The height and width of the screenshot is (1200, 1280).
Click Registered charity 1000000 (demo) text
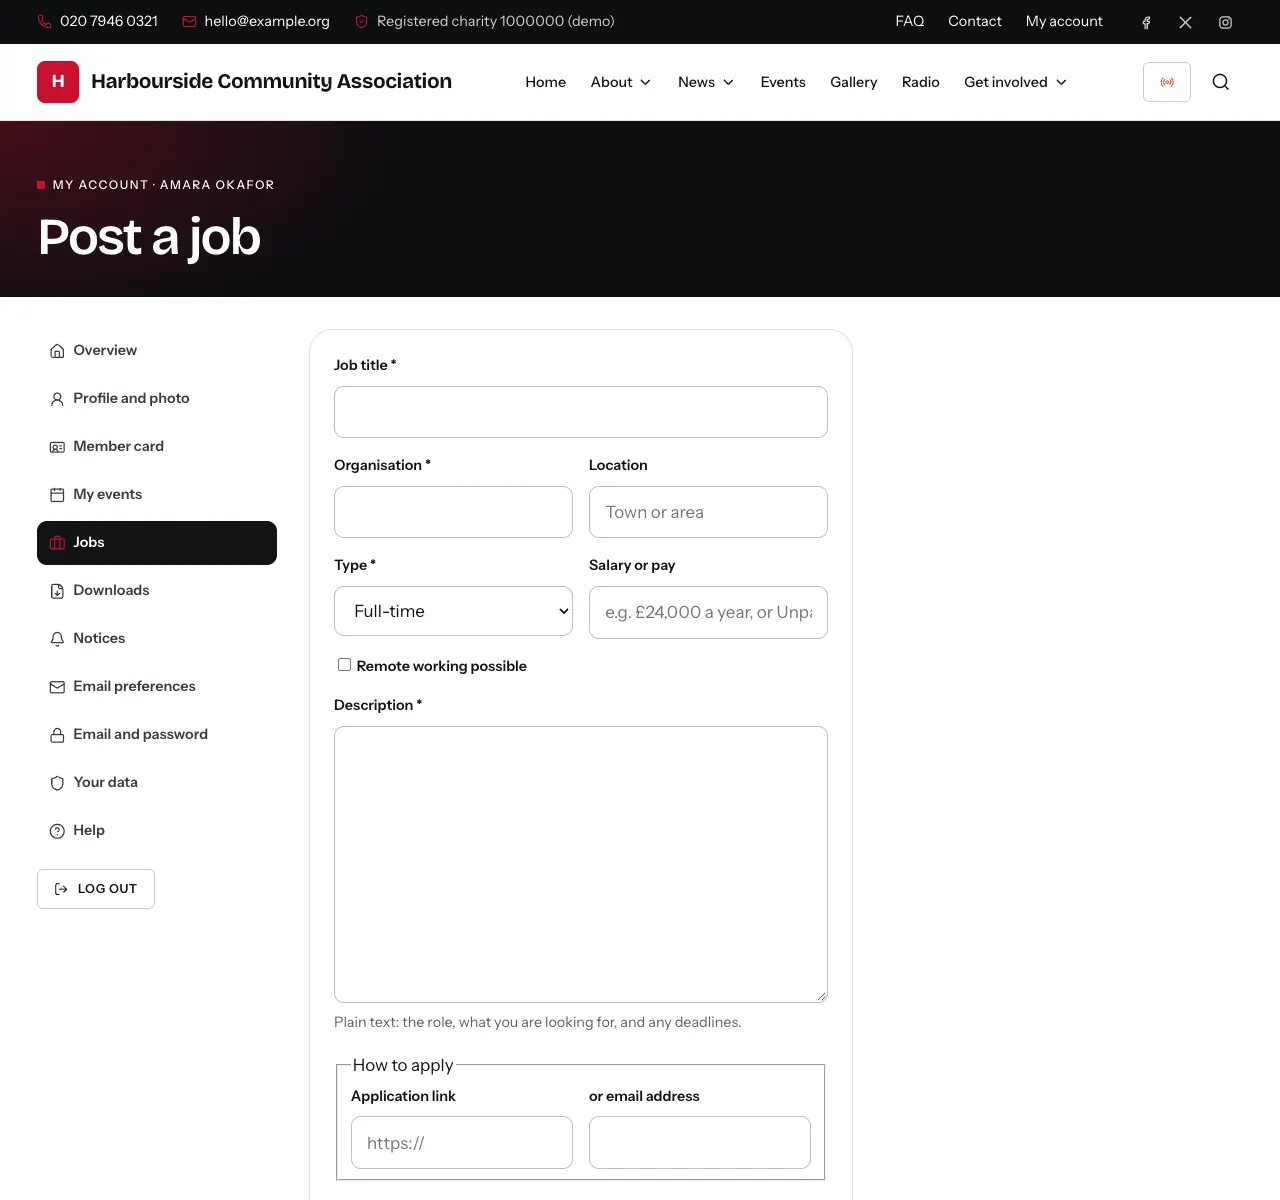coord(496,21)
